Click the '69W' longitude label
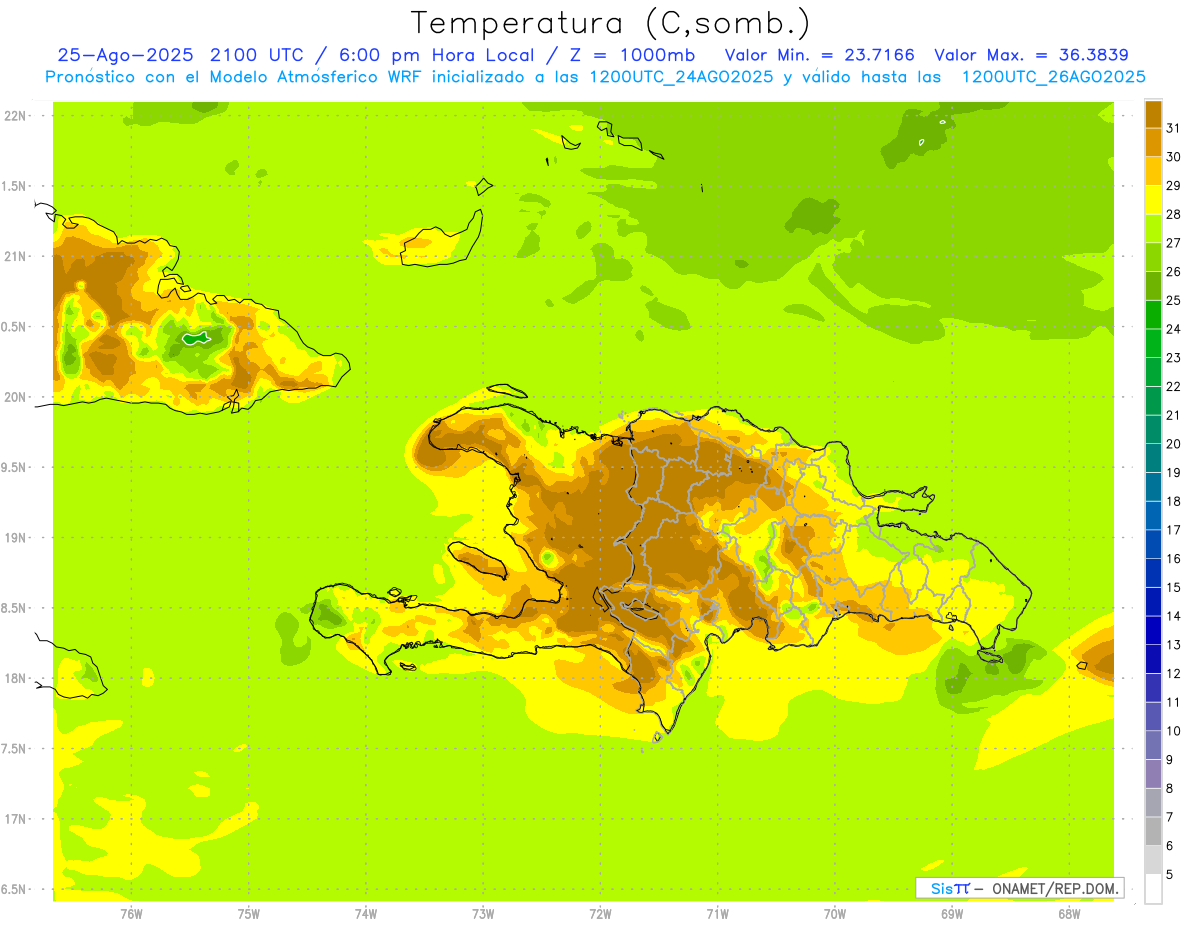This screenshot has height=927, width=1200. (952, 913)
